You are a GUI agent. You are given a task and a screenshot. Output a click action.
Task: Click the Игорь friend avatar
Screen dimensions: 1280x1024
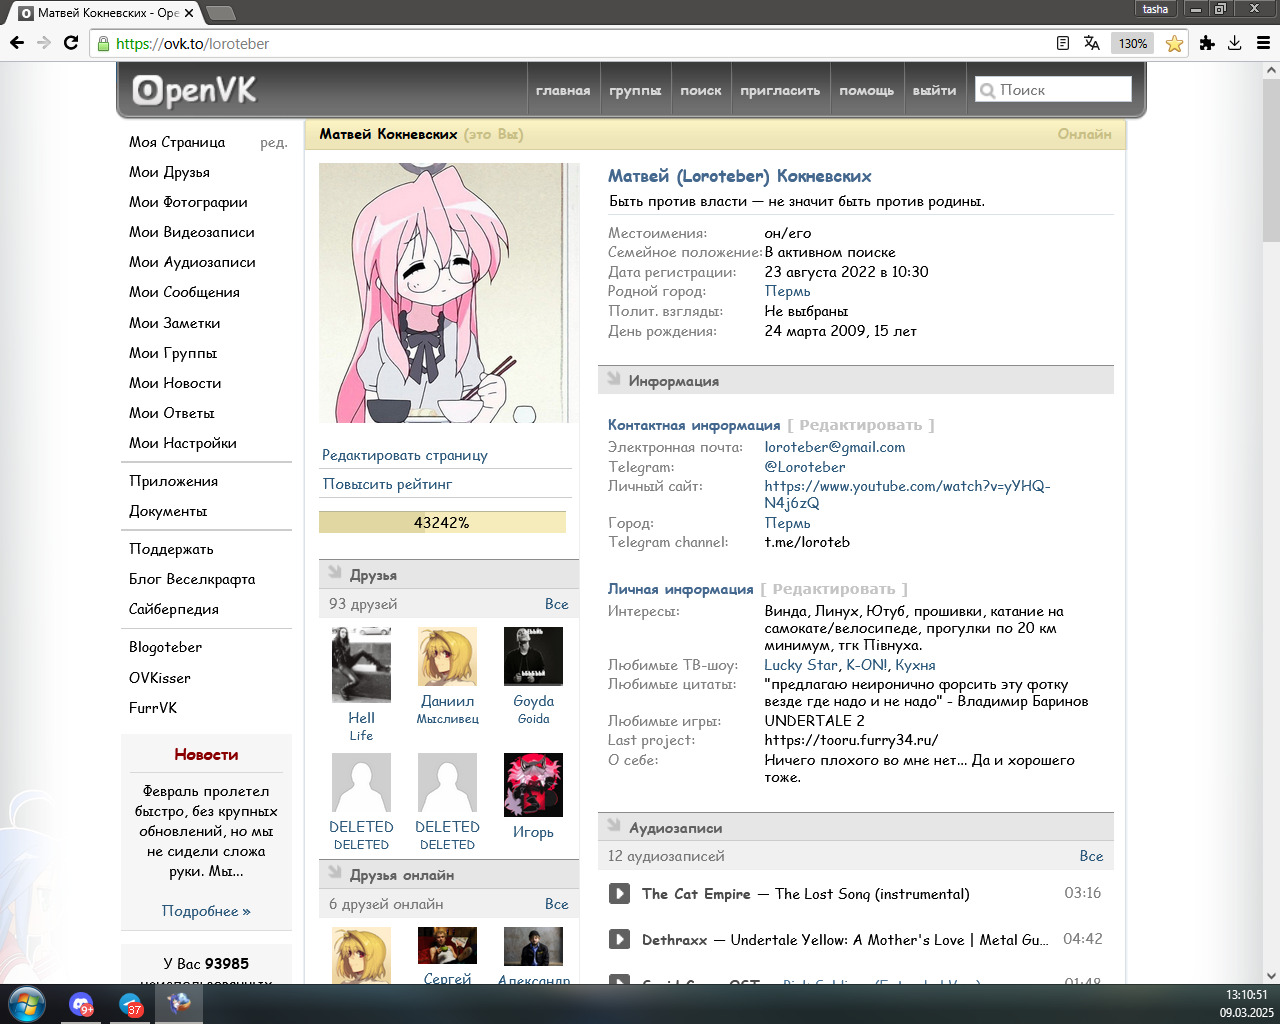(x=533, y=785)
